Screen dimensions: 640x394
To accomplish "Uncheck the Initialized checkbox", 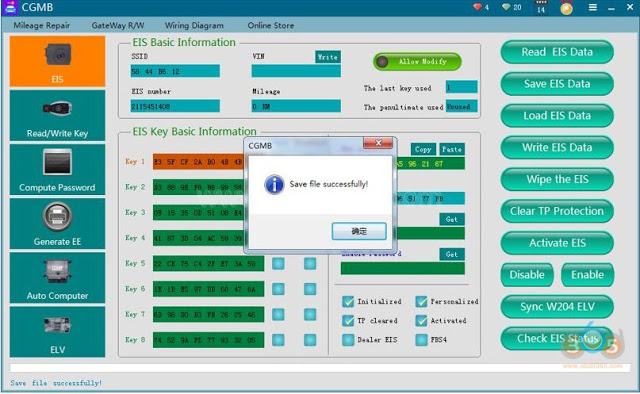I will (x=348, y=302).
